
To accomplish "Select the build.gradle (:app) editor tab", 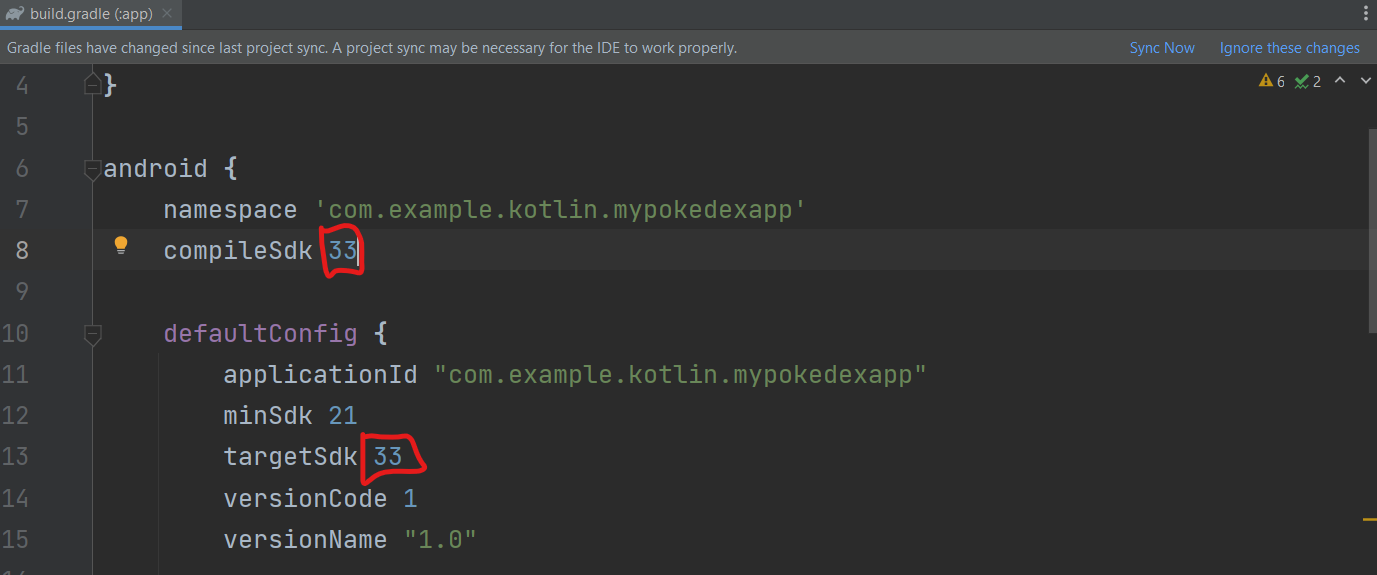I will (85, 14).
